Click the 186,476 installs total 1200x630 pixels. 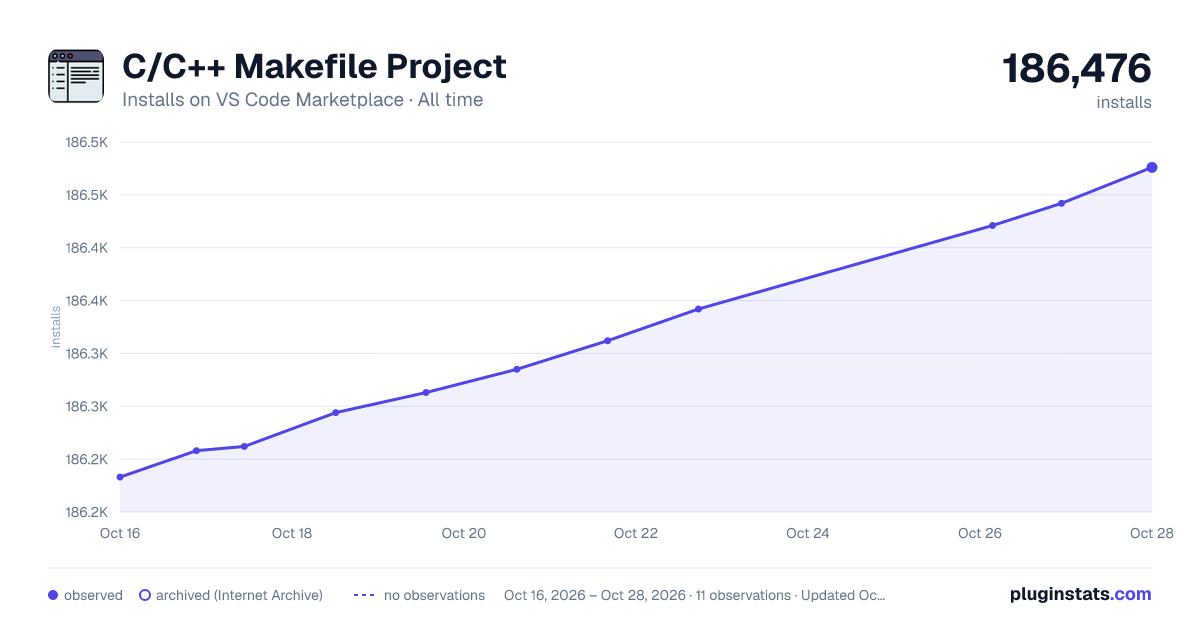[1077, 69]
